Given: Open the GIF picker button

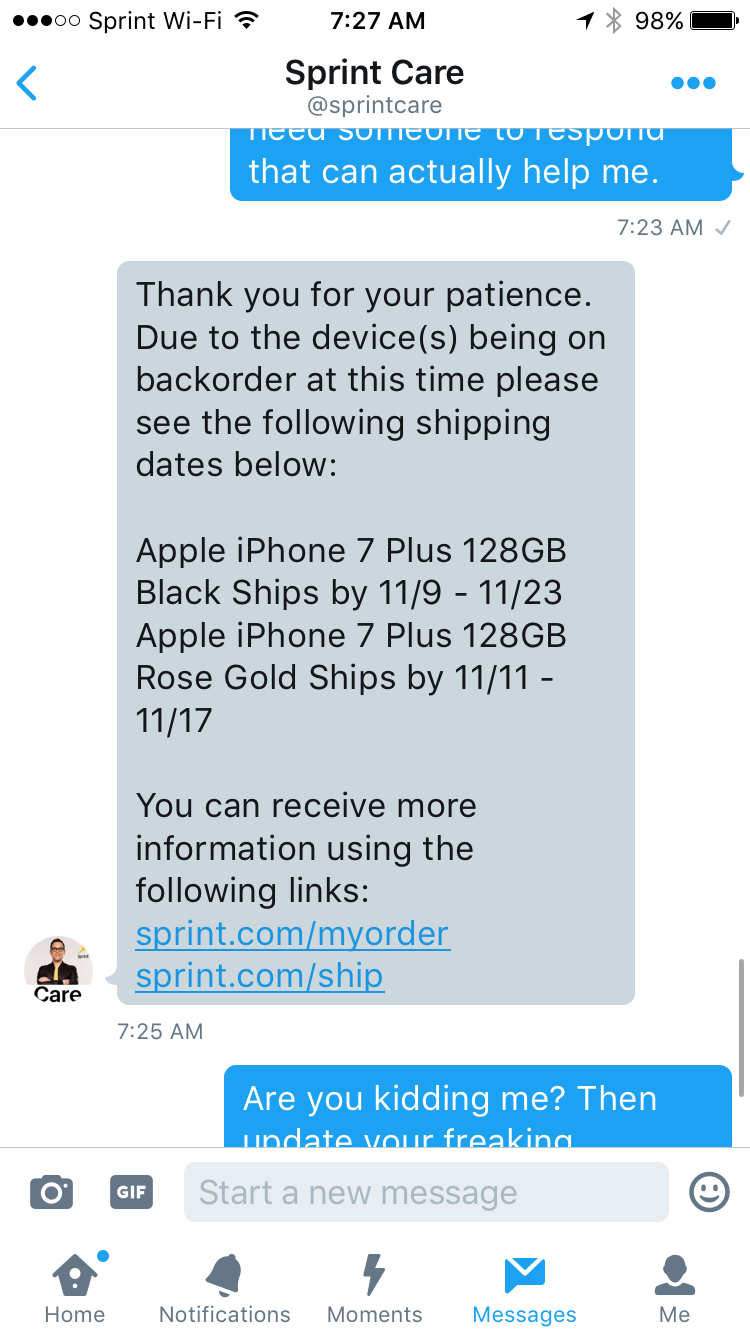Looking at the screenshot, I should [131, 1192].
